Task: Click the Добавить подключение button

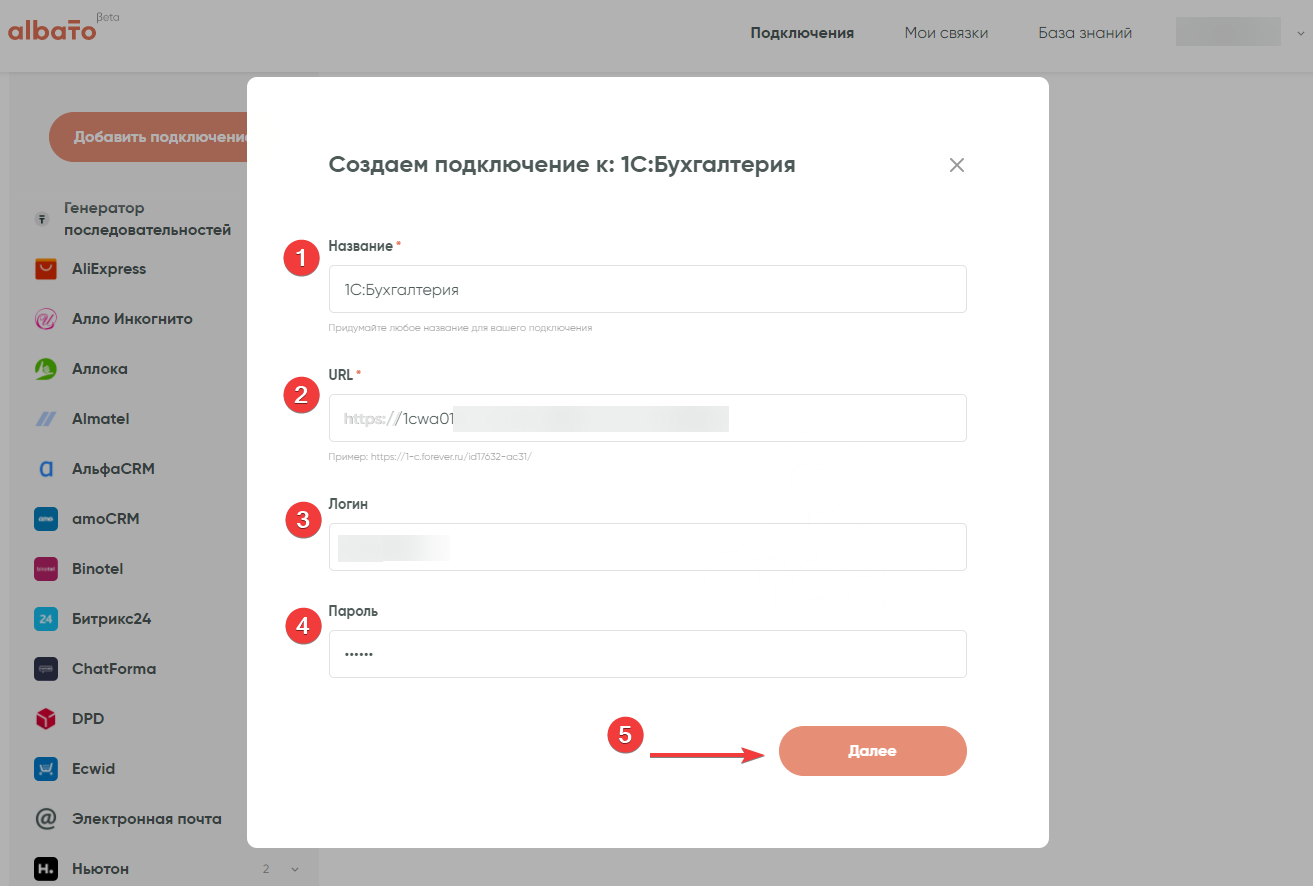Action: (x=150, y=137)
